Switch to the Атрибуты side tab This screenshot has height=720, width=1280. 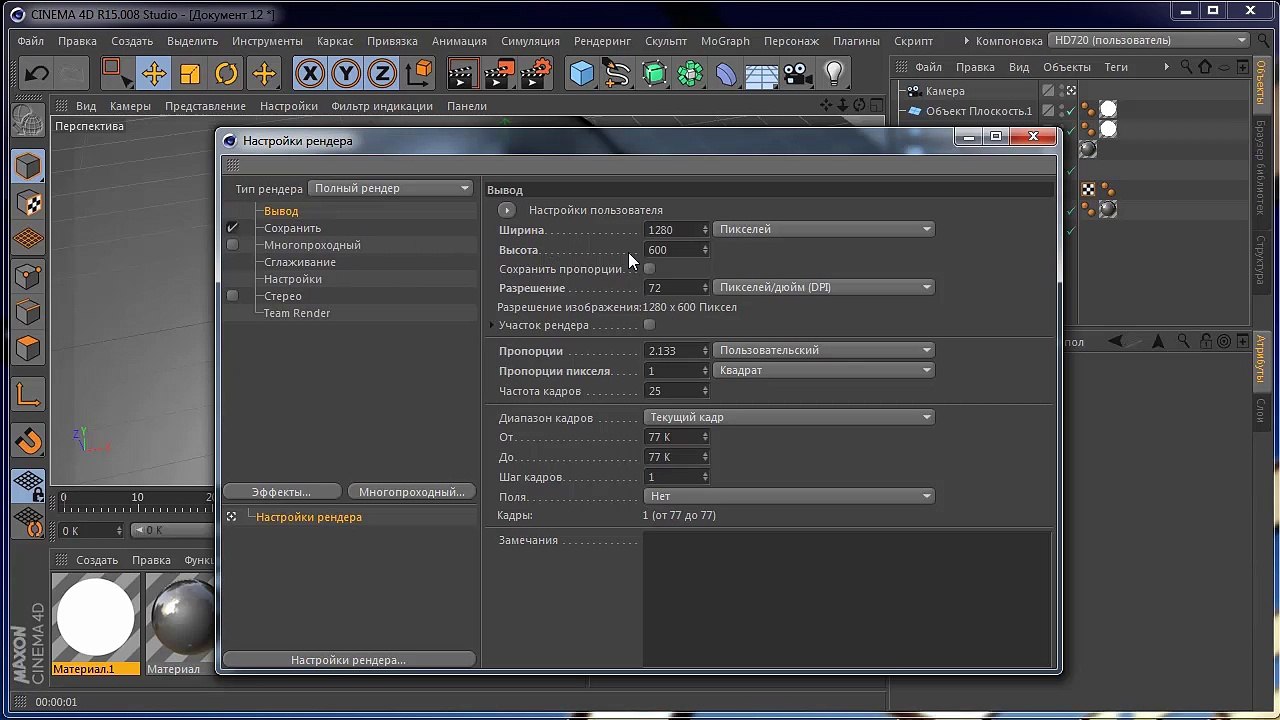click(x=1261, y=360)
